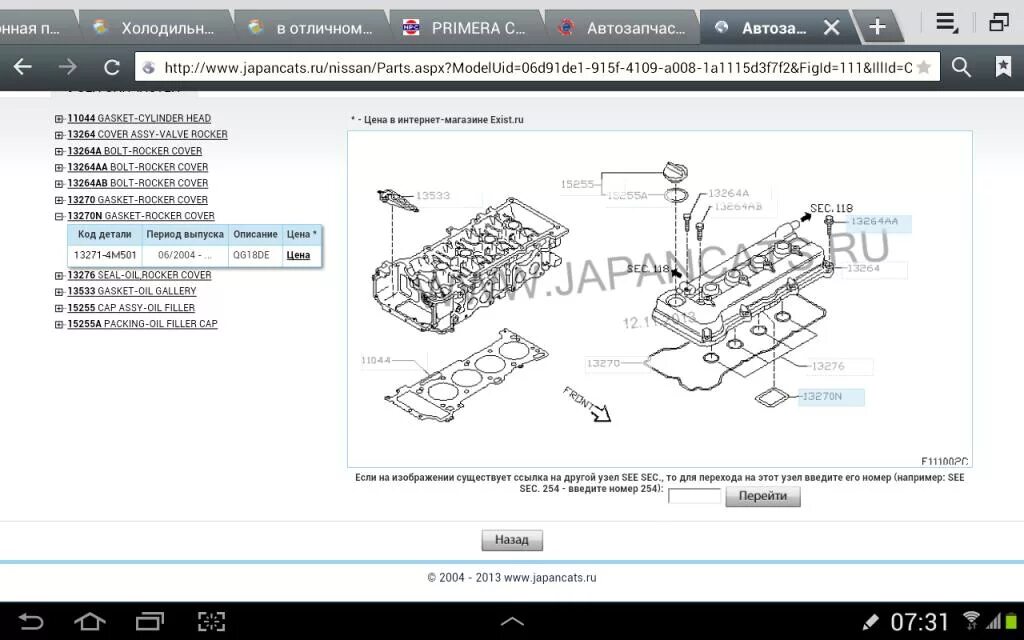Bookmark this page with the star icon
This screenshot has width=1024, height=640.
click(x=923, y=67)
